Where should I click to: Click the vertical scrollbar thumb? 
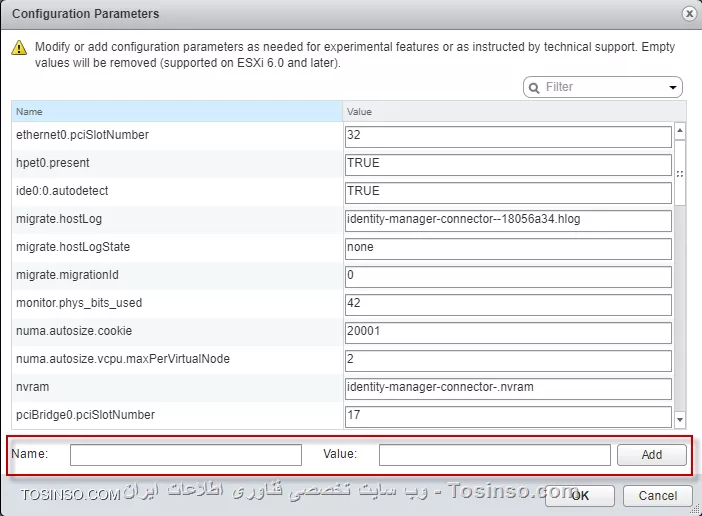click(680, 173)
